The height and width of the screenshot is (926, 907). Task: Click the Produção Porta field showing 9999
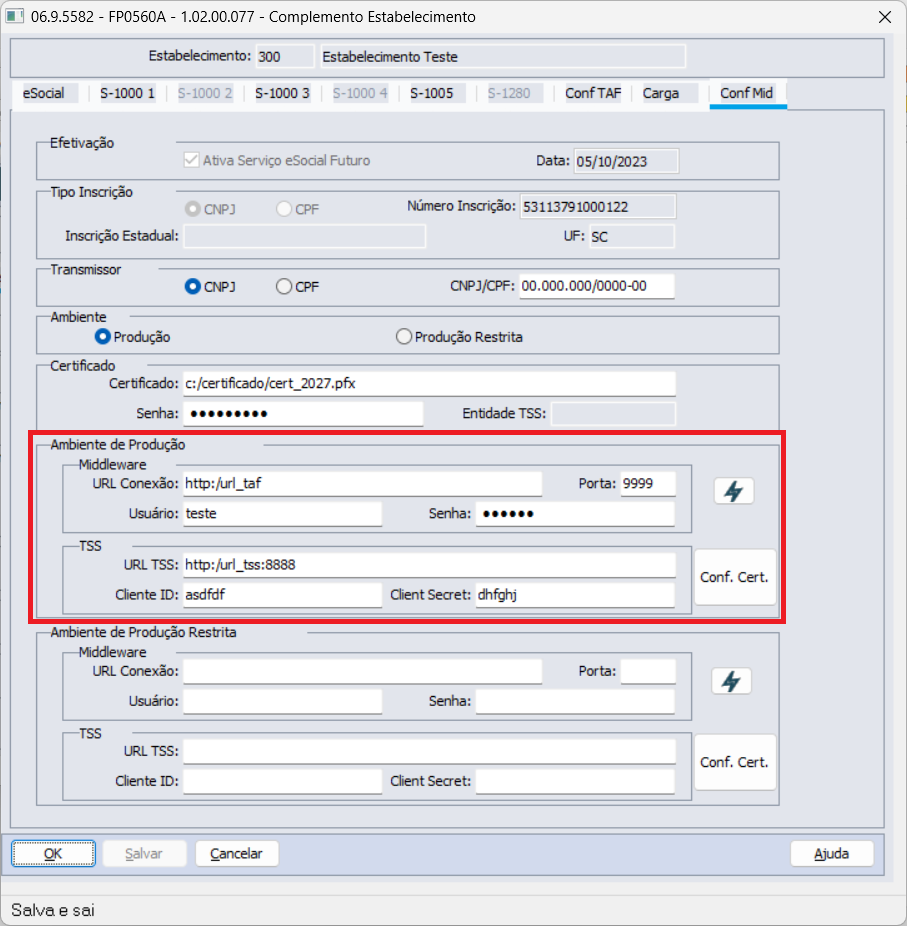click(x=648, y=484)
